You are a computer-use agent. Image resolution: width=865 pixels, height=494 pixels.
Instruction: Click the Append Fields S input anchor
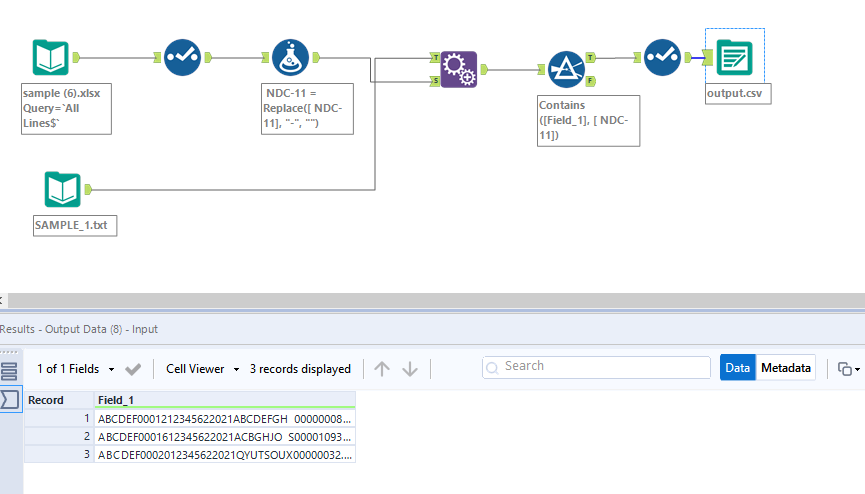(435, 81)
